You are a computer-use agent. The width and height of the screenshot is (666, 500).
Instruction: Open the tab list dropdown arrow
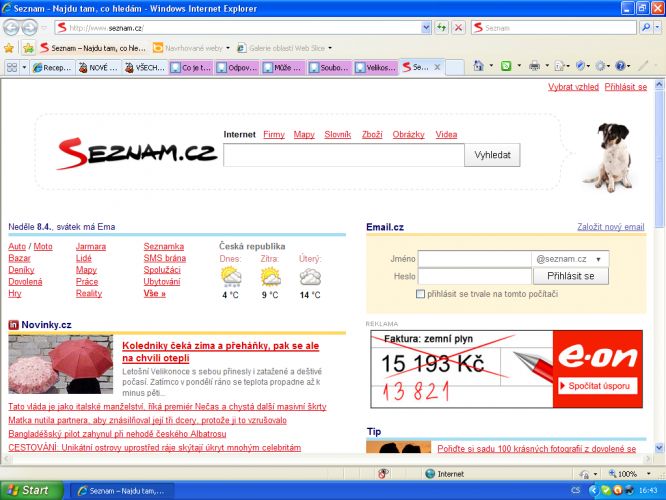(24, 67)
